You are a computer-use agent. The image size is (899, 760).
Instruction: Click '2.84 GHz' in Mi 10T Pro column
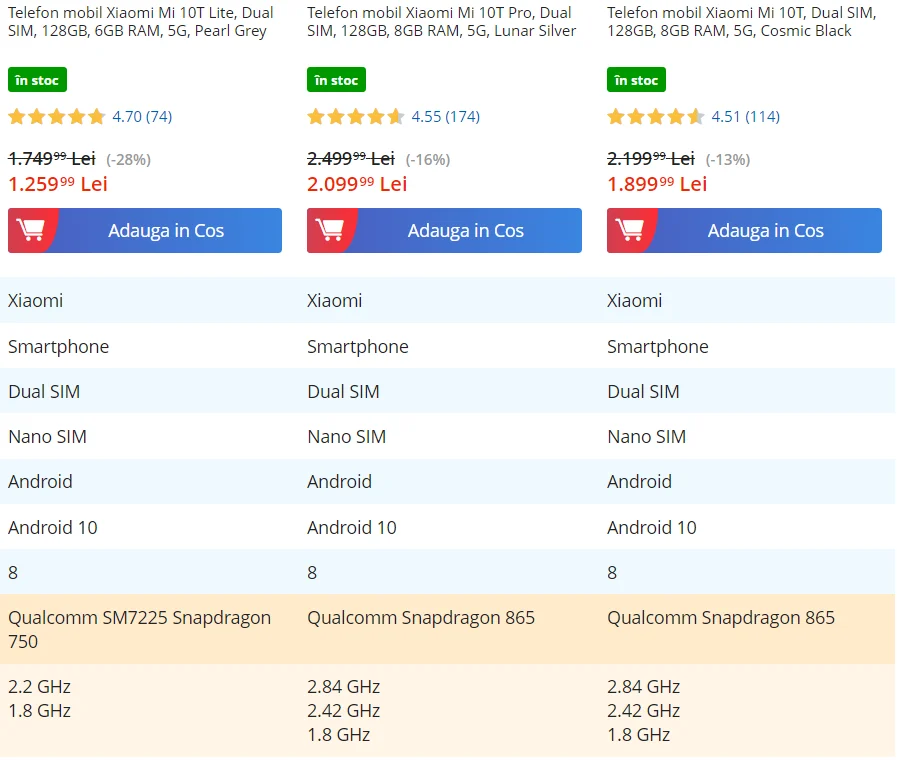343,687
